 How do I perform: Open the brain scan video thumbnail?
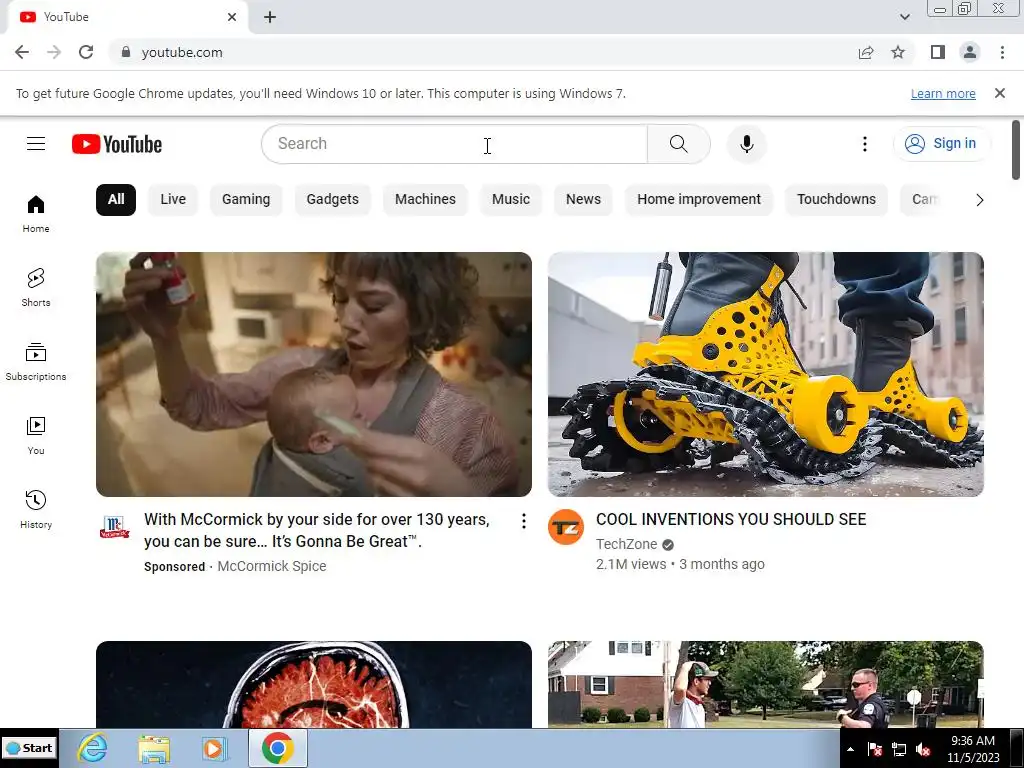313,684
